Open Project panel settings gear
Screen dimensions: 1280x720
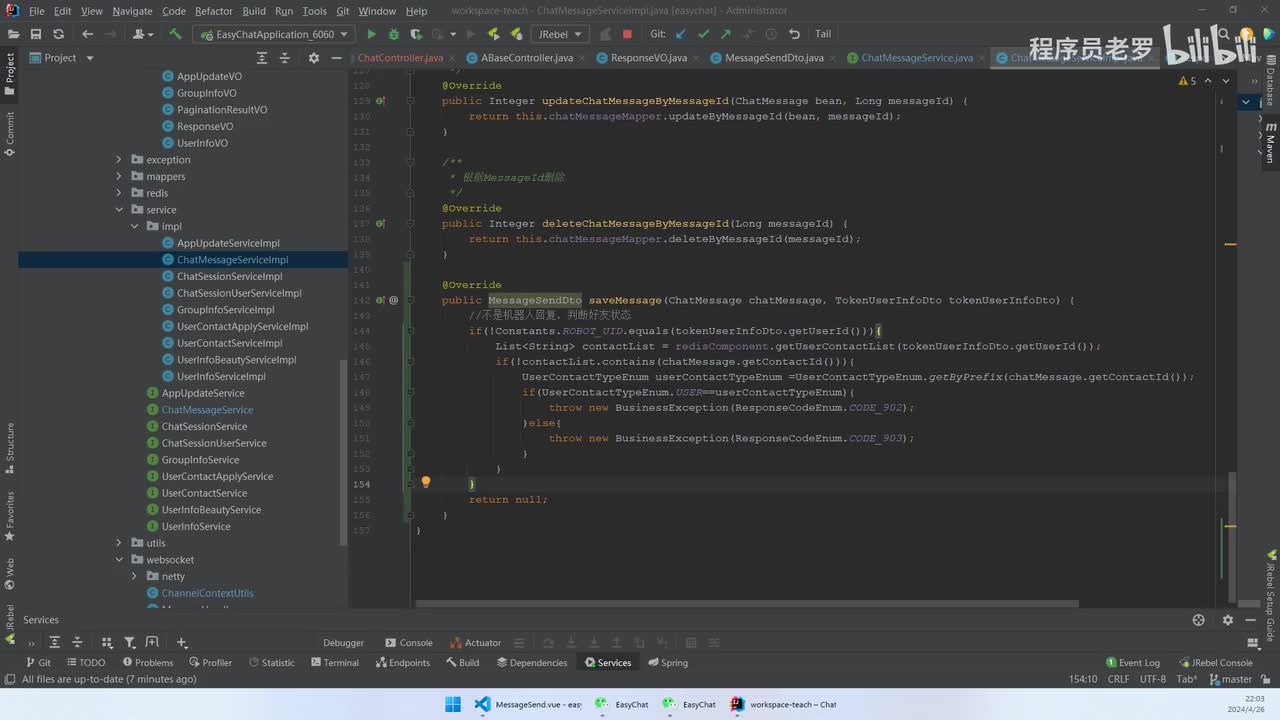tap(313, 58)
